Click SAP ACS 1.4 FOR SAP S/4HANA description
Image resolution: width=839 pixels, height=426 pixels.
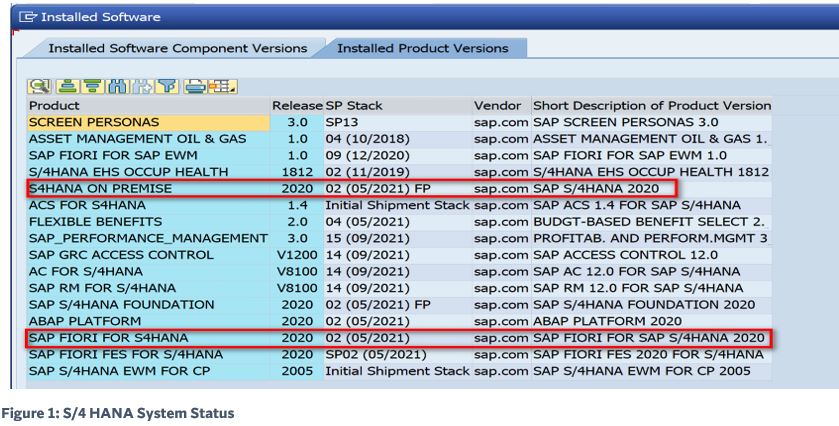click(651, 205)
